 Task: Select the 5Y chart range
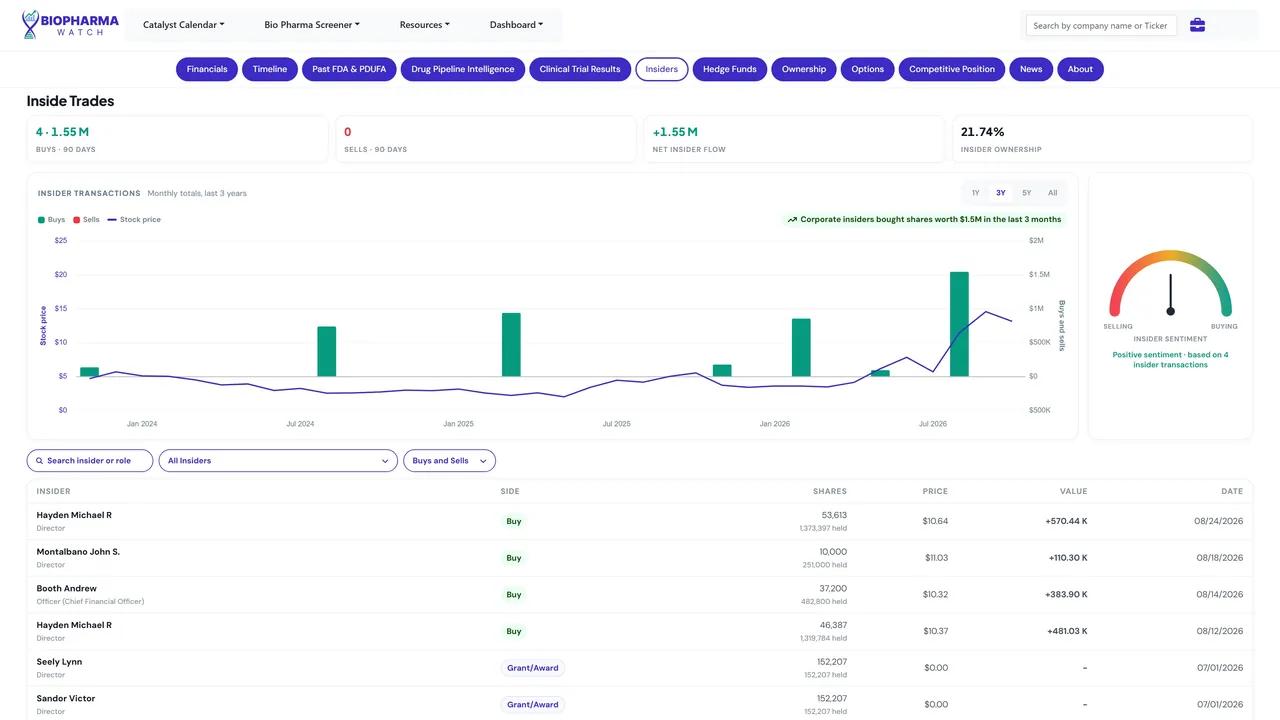pyautogui.click(x=1027, y=193)
